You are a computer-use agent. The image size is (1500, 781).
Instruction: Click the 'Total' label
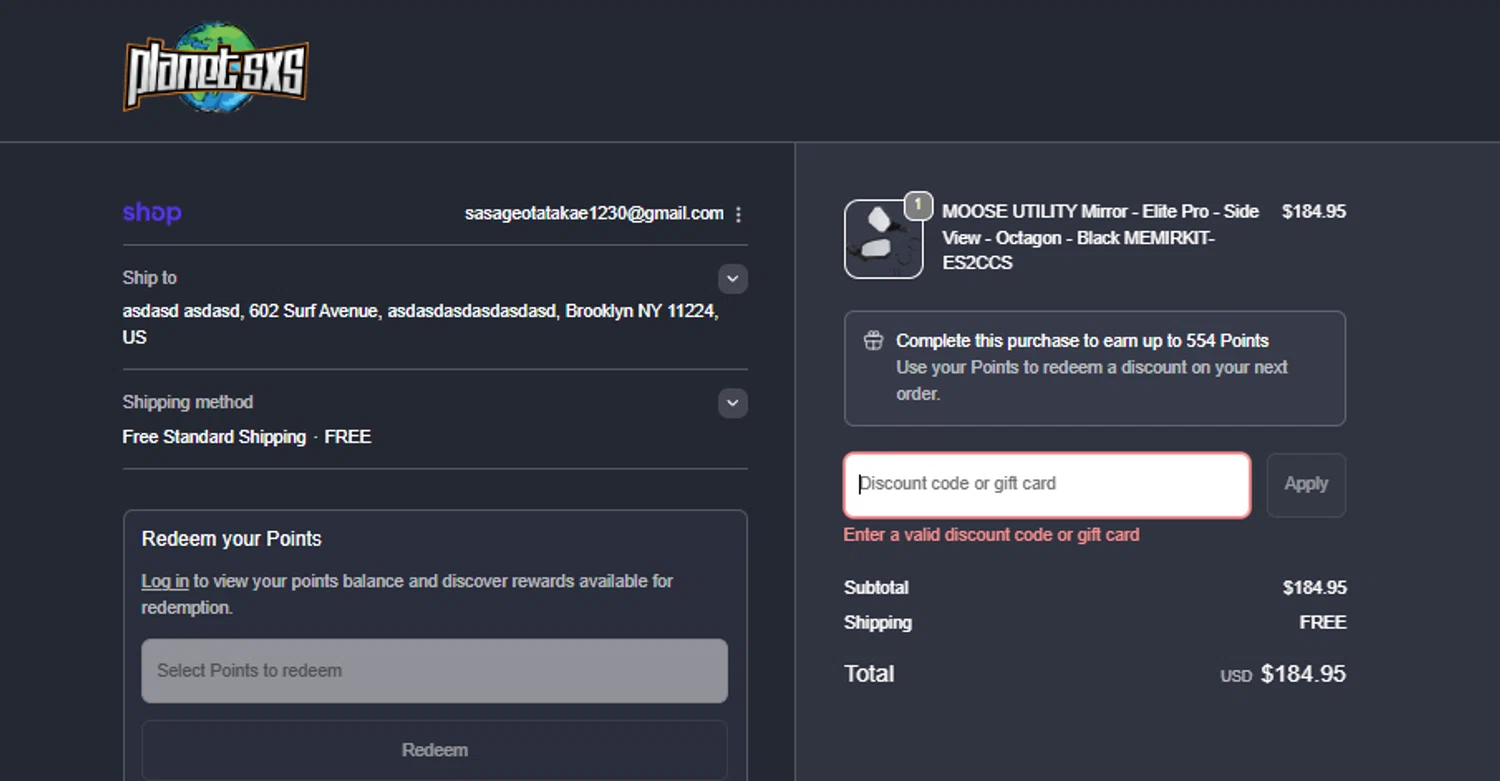869,674
